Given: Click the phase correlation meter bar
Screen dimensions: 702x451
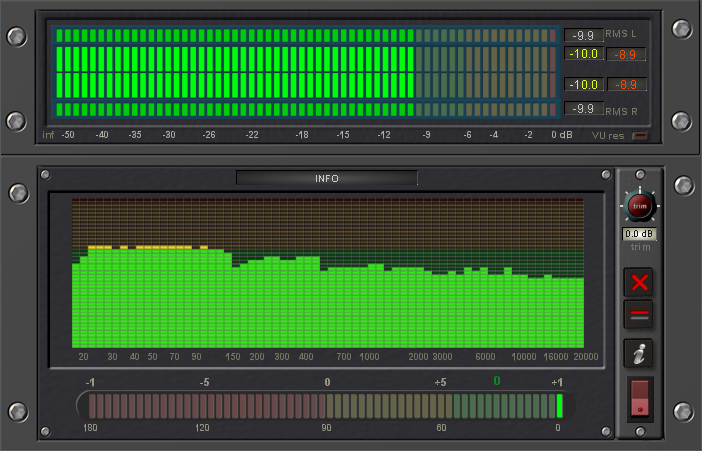Looking at the screenshot, I should [325, 406].
